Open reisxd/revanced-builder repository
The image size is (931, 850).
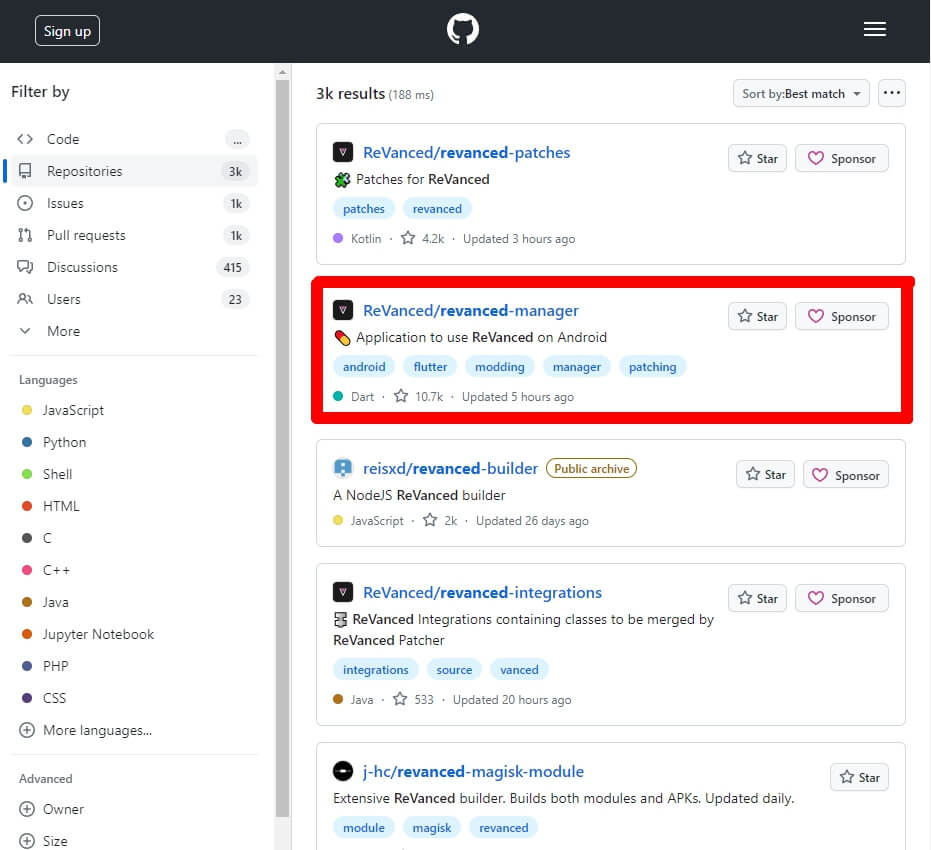450,468
